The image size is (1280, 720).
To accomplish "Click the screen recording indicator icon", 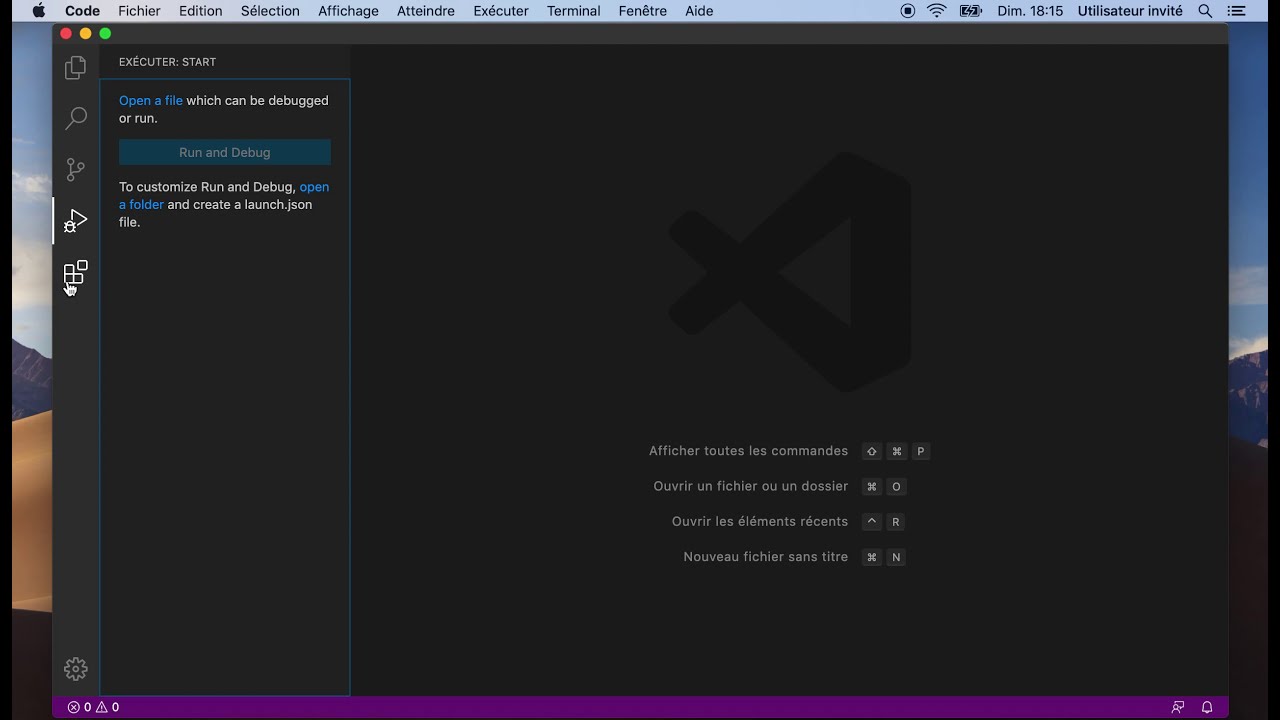I will pyautogui.click(x=908, y=11).
